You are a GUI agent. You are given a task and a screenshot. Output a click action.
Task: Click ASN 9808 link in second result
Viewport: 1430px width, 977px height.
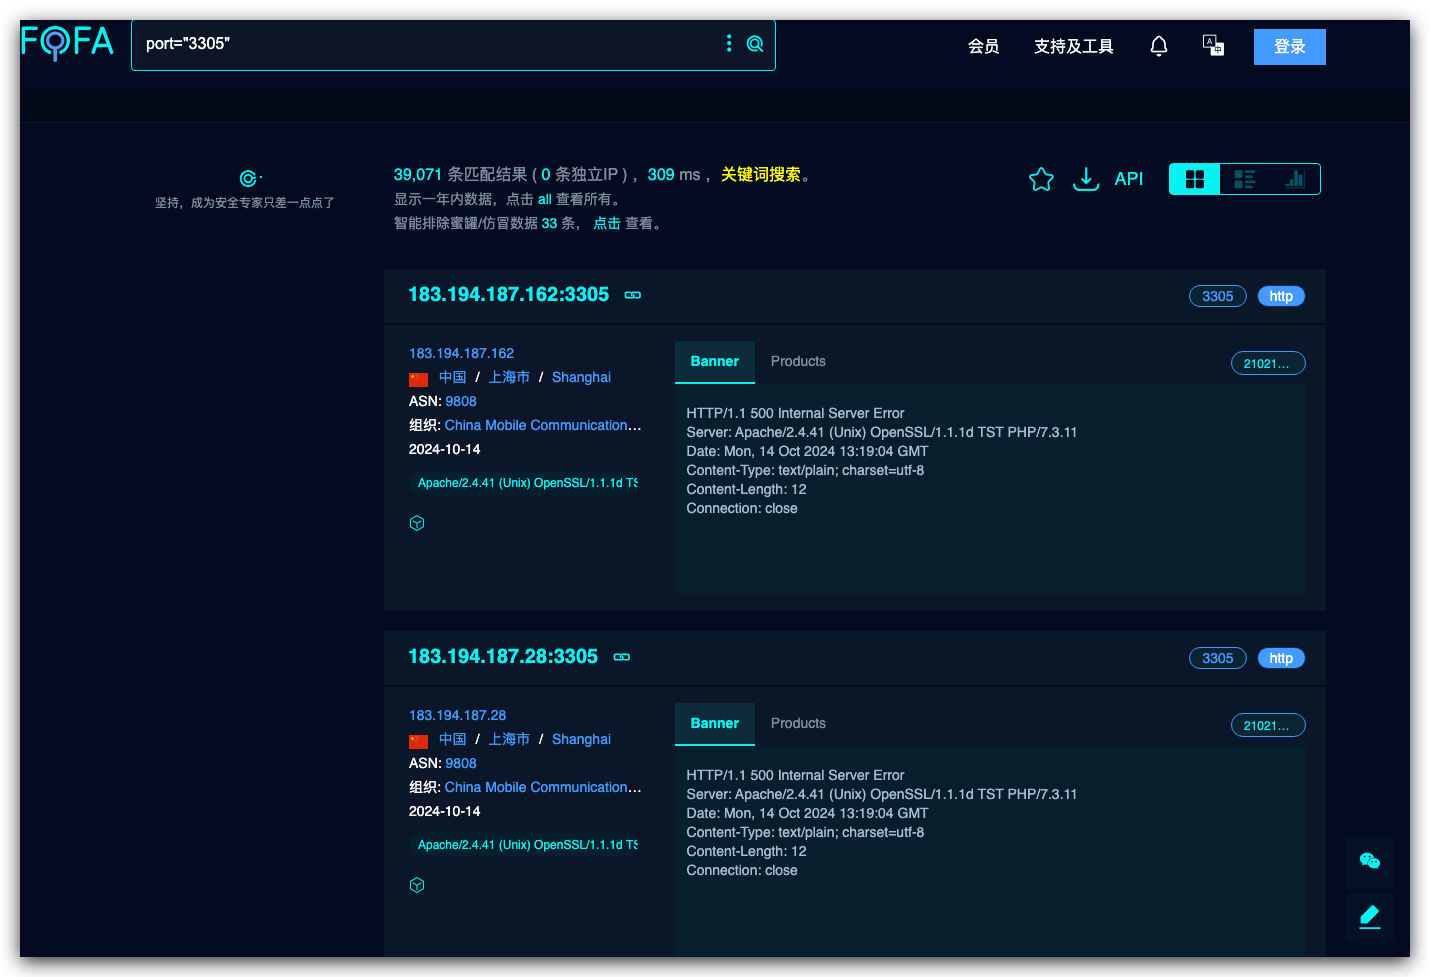(x=461, y=763)
